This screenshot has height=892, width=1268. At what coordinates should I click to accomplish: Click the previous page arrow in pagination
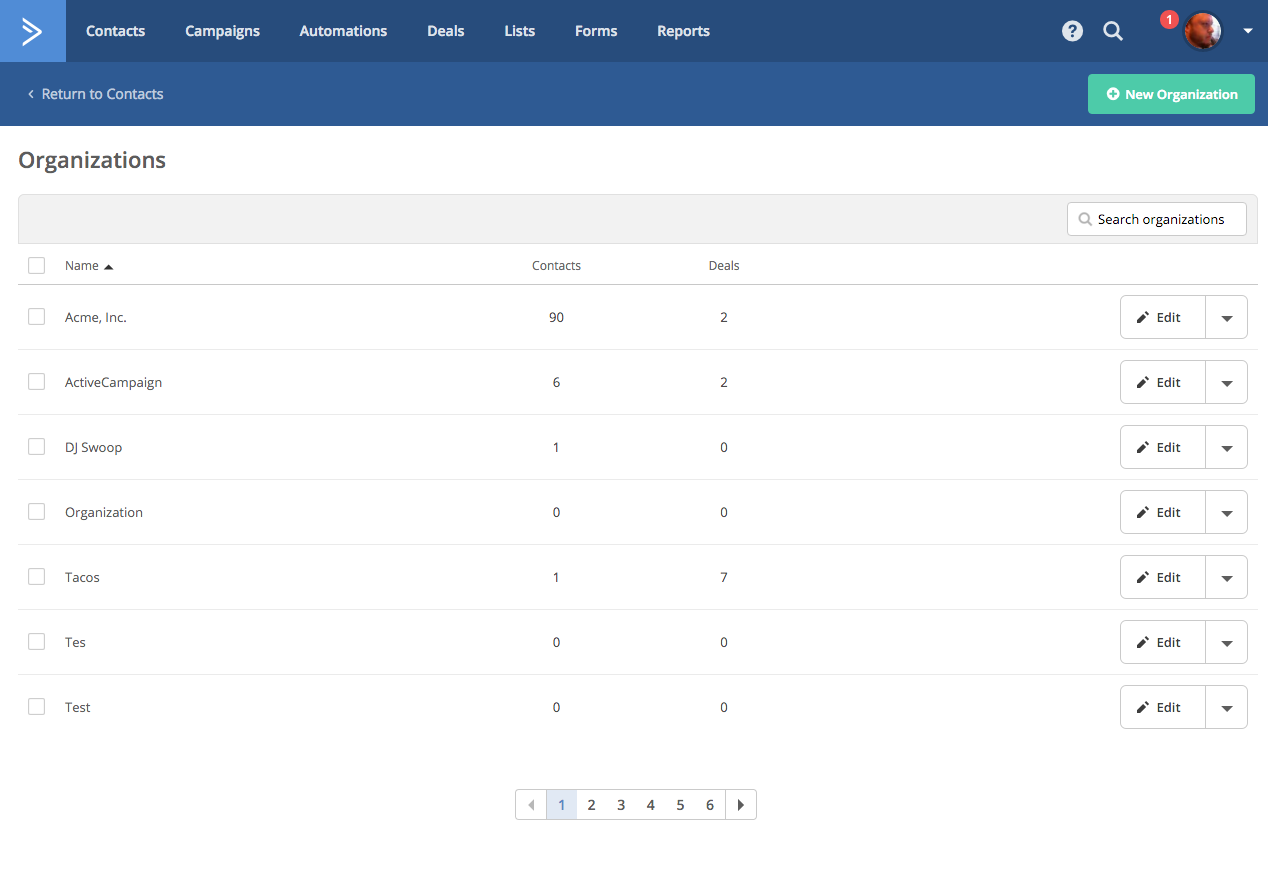[531, 805]
